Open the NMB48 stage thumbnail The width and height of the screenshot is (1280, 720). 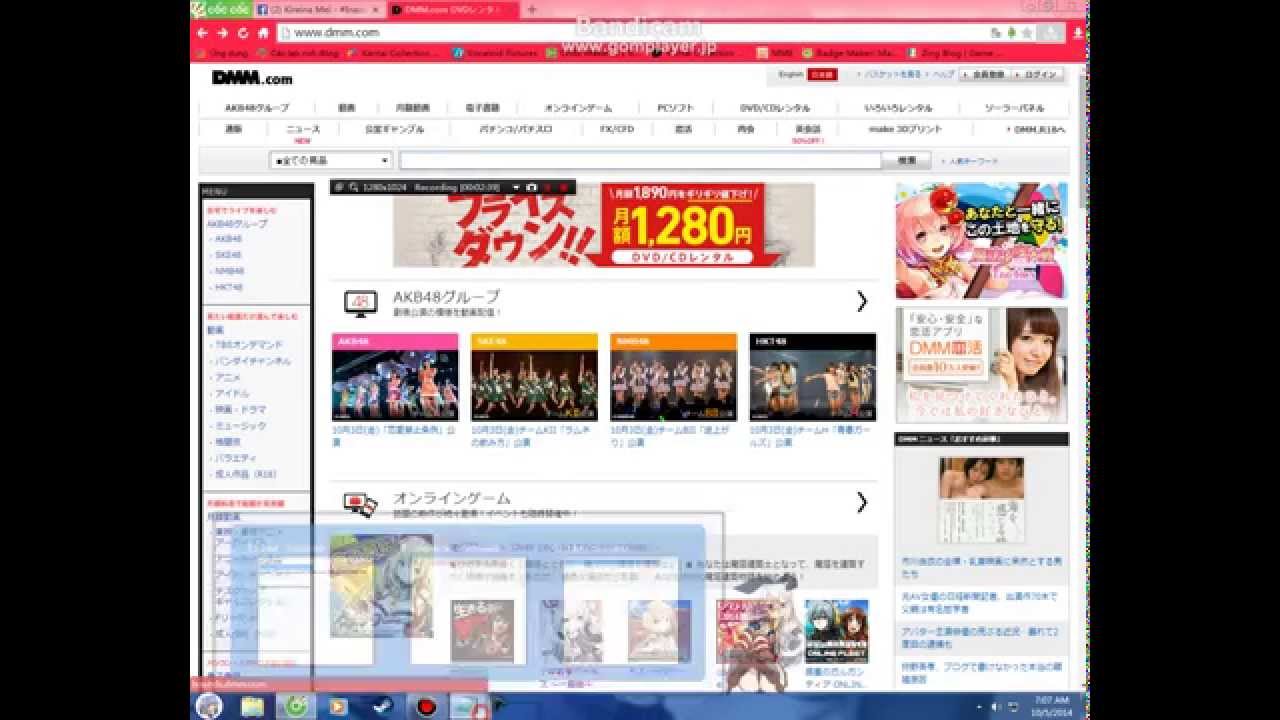673,377
